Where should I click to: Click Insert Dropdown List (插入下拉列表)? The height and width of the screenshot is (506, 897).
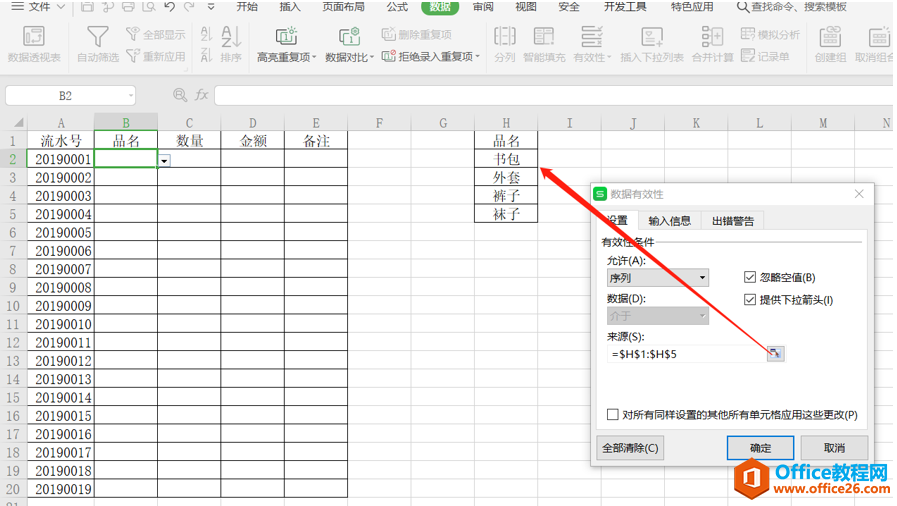click(x=652, y=44)
